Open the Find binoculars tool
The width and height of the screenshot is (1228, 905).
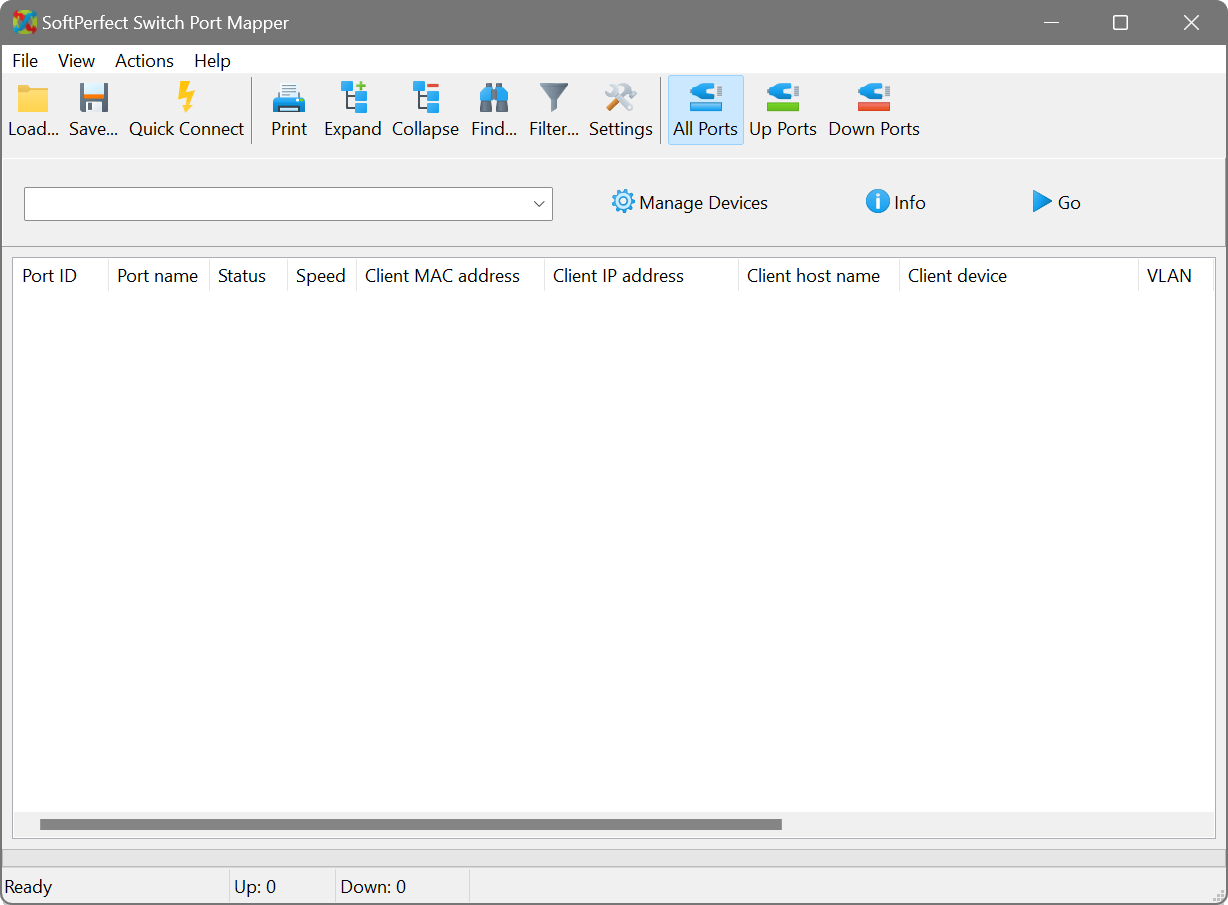pyautogui.click(x=494, y=110)
